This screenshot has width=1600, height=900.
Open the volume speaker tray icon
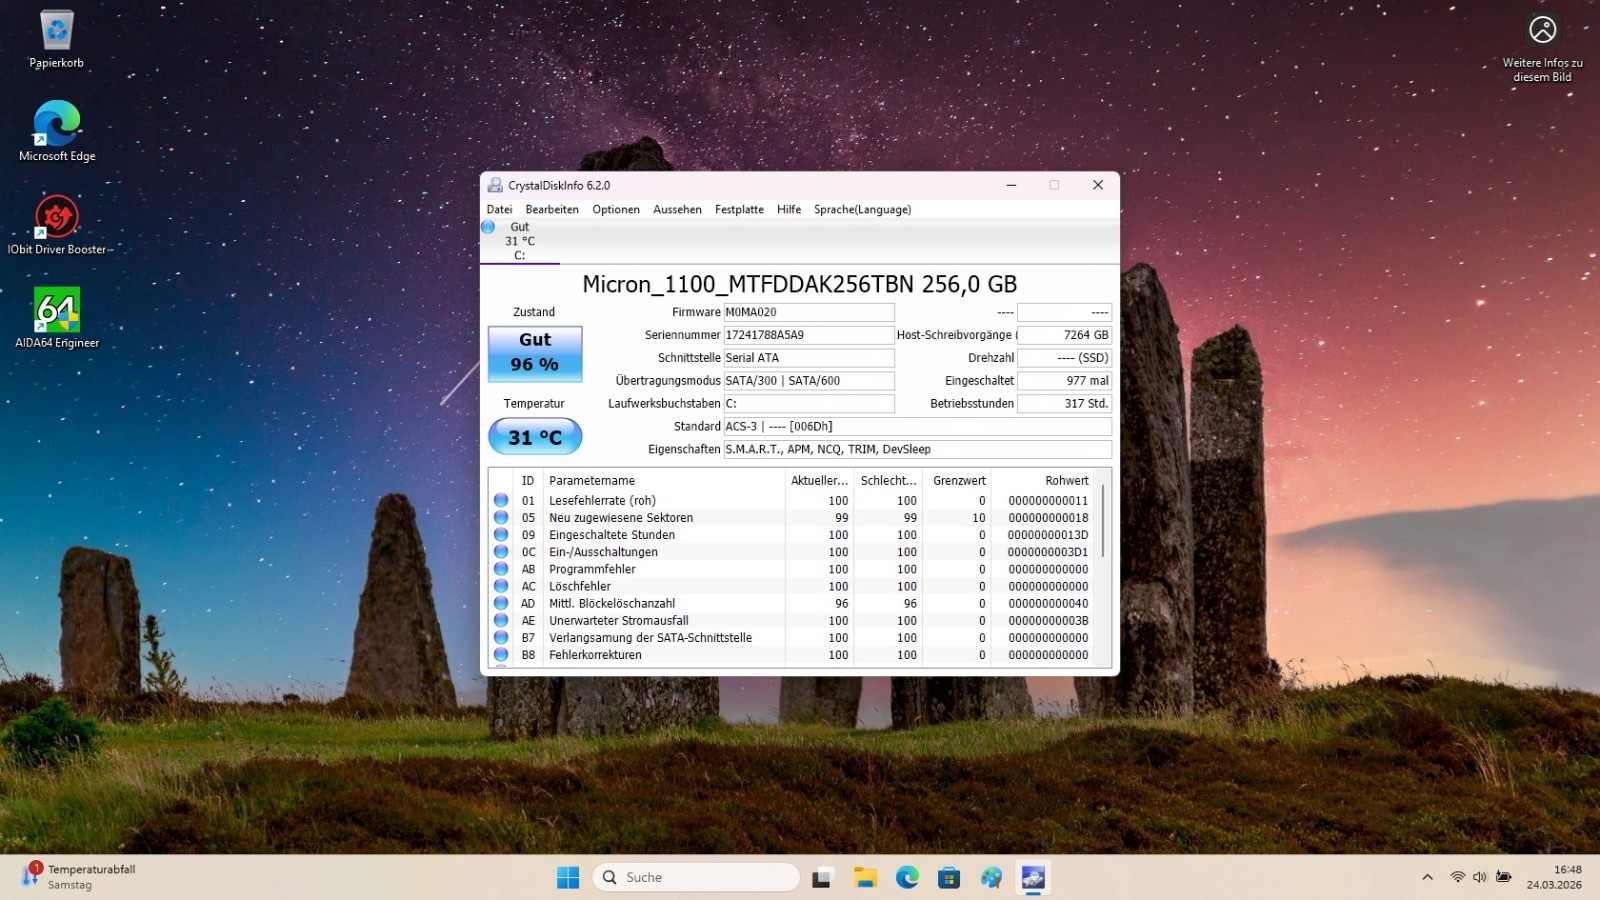tap(1480, 877)
